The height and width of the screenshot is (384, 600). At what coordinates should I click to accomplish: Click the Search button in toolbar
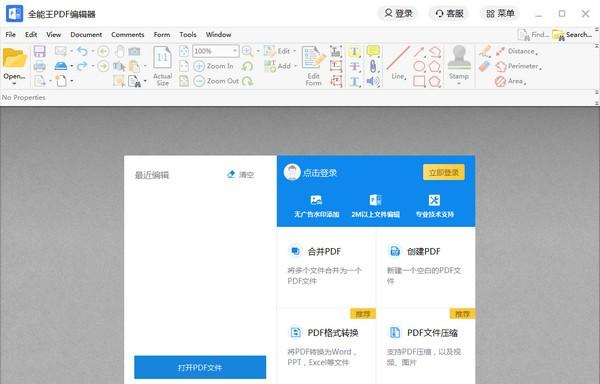pos(572,35)
